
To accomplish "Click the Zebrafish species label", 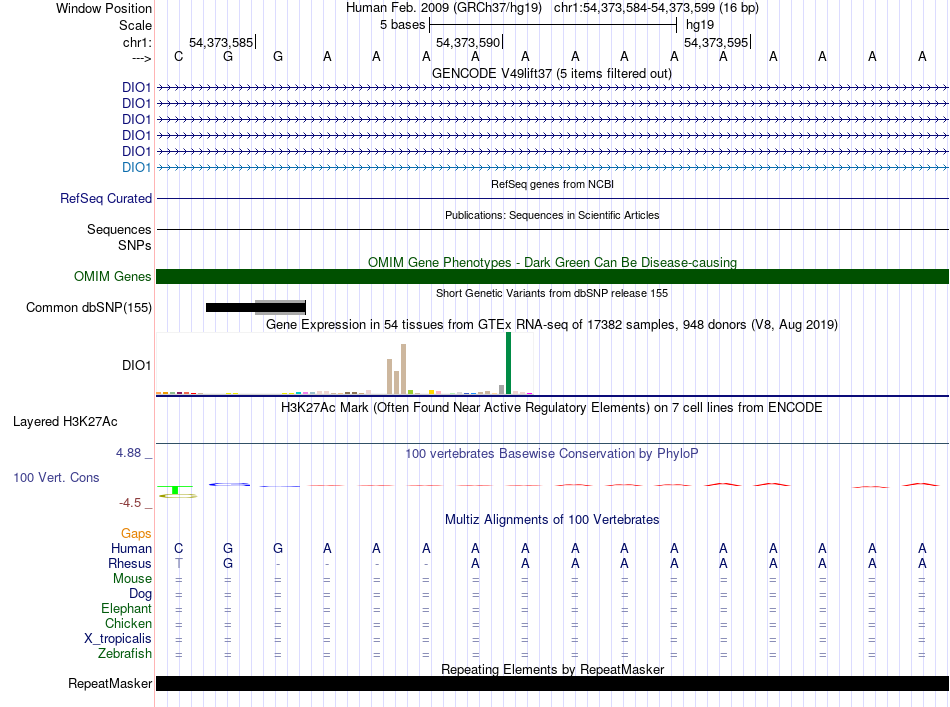I will coord(125,654).
